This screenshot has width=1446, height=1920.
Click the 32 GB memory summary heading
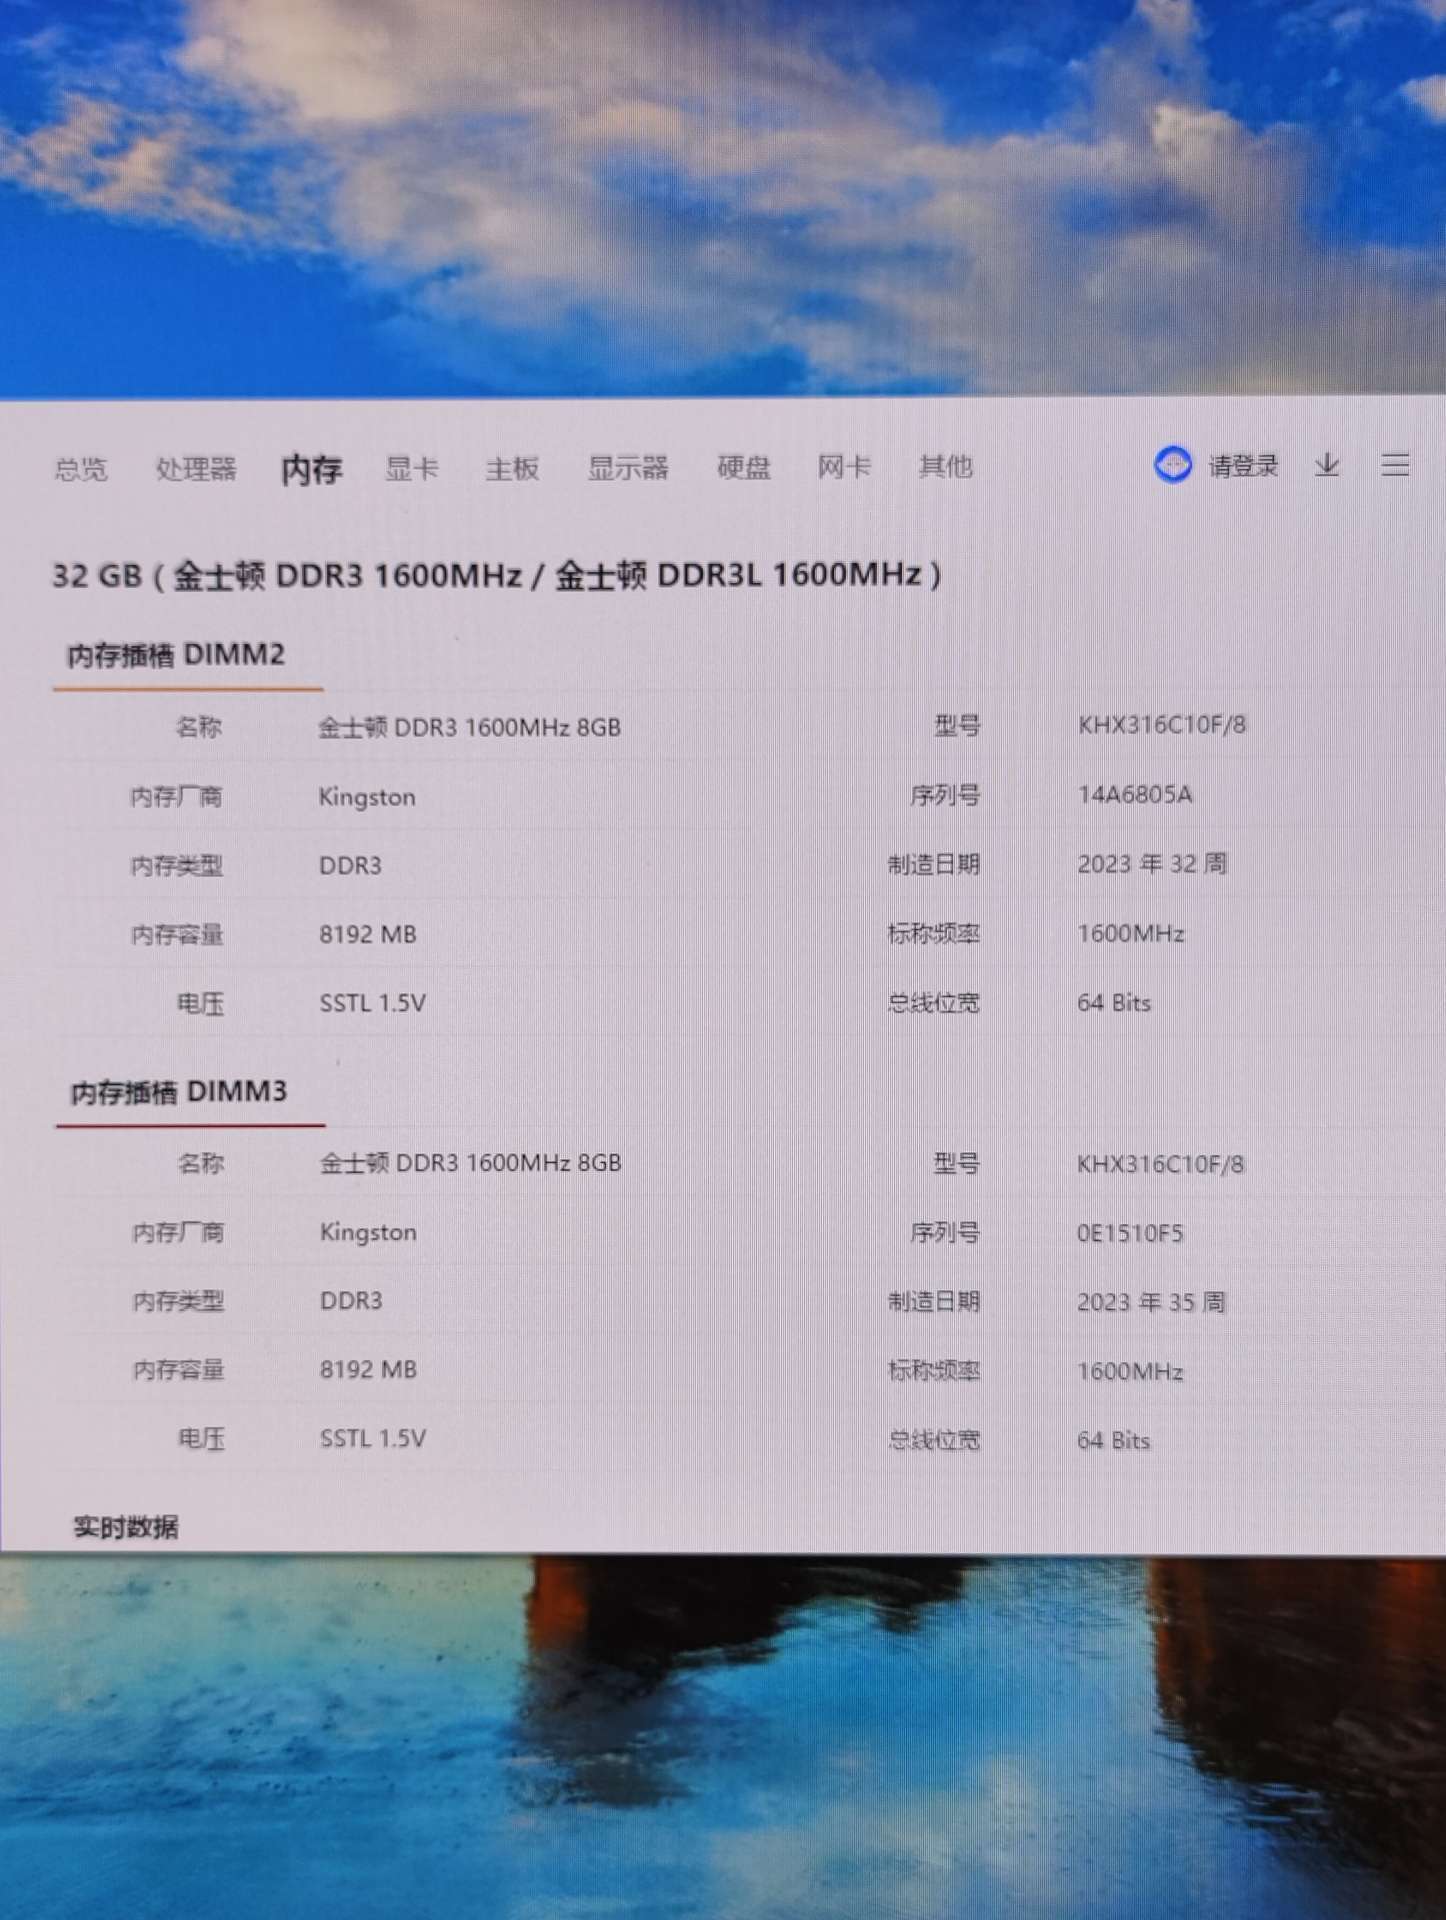click(x=497, y=575)
